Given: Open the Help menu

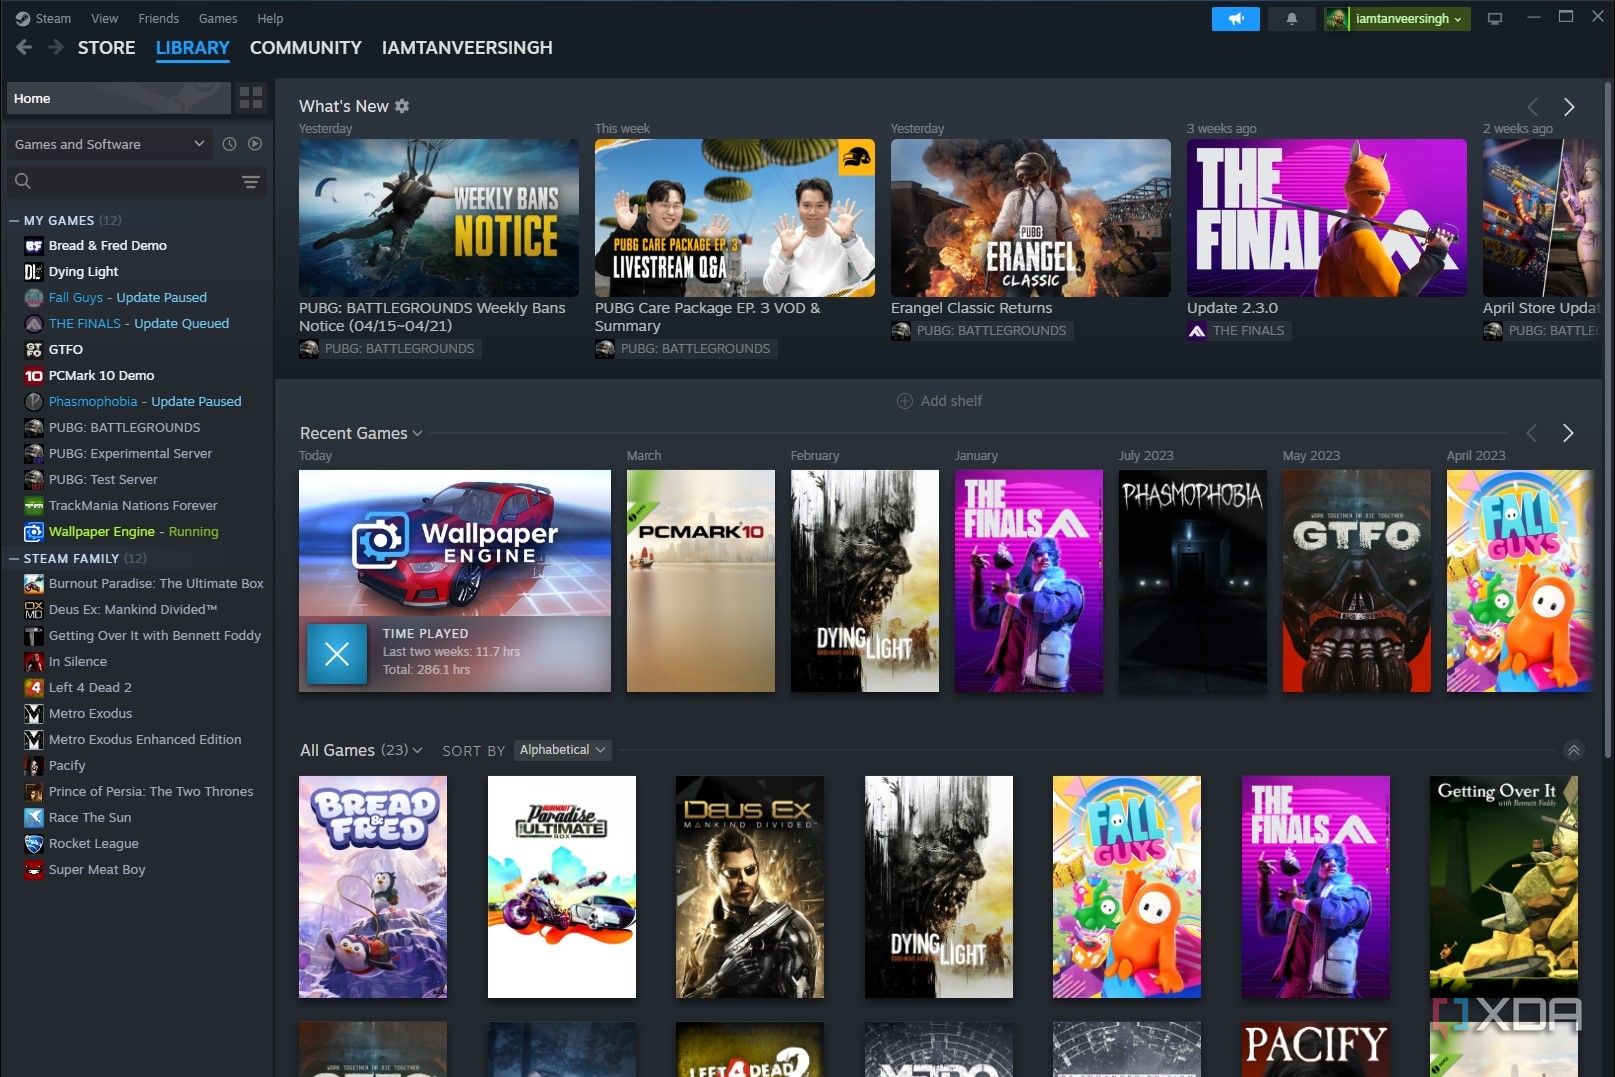Looking at the screenshot, I should (x=270, y=18).
